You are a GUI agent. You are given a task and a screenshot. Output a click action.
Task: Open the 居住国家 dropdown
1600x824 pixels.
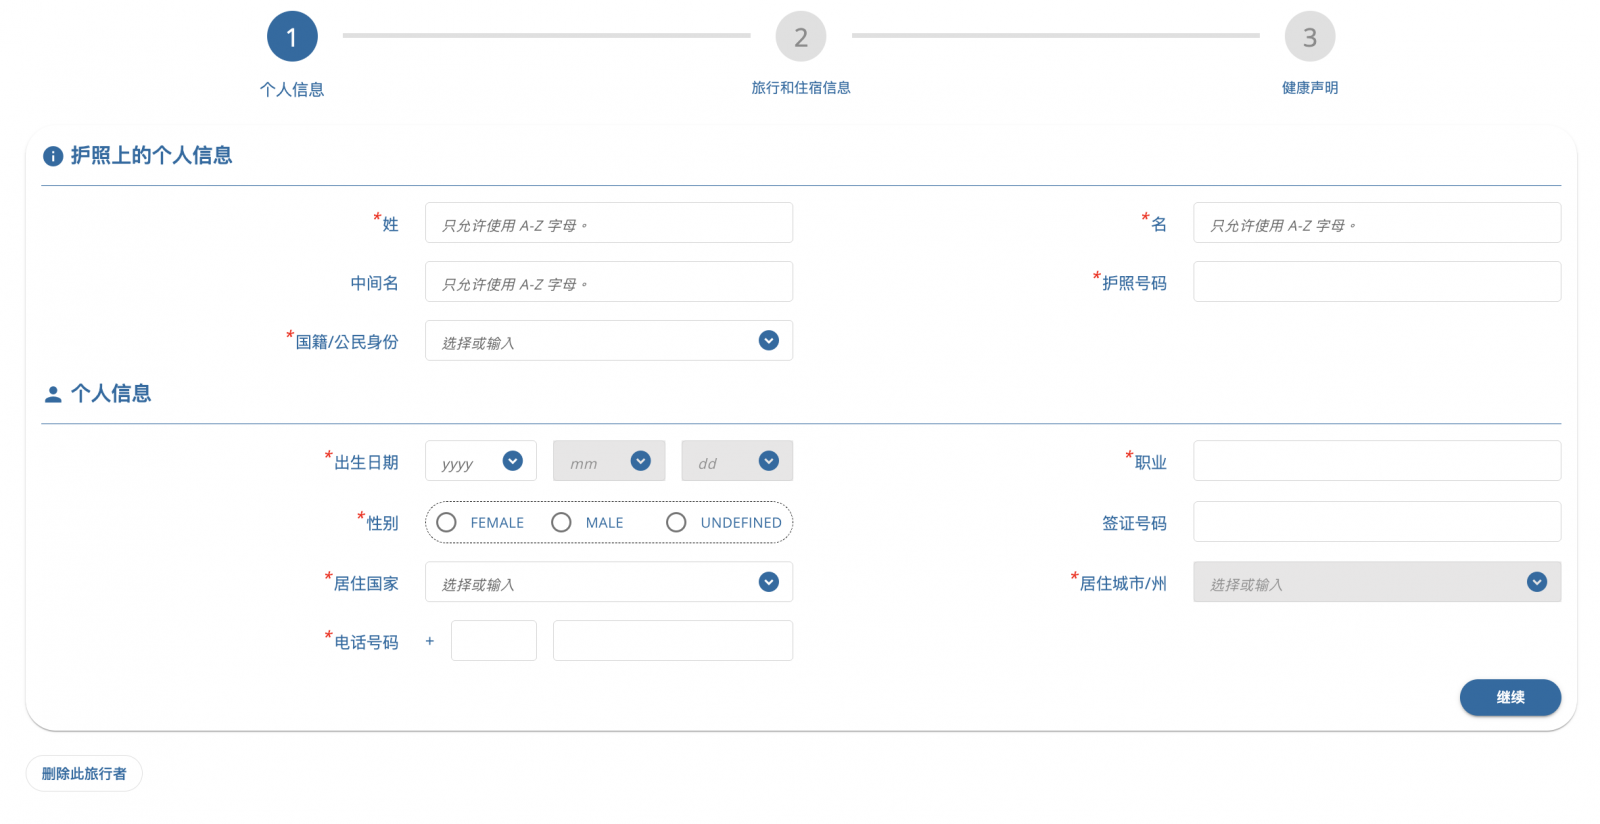tap(768, 582)
